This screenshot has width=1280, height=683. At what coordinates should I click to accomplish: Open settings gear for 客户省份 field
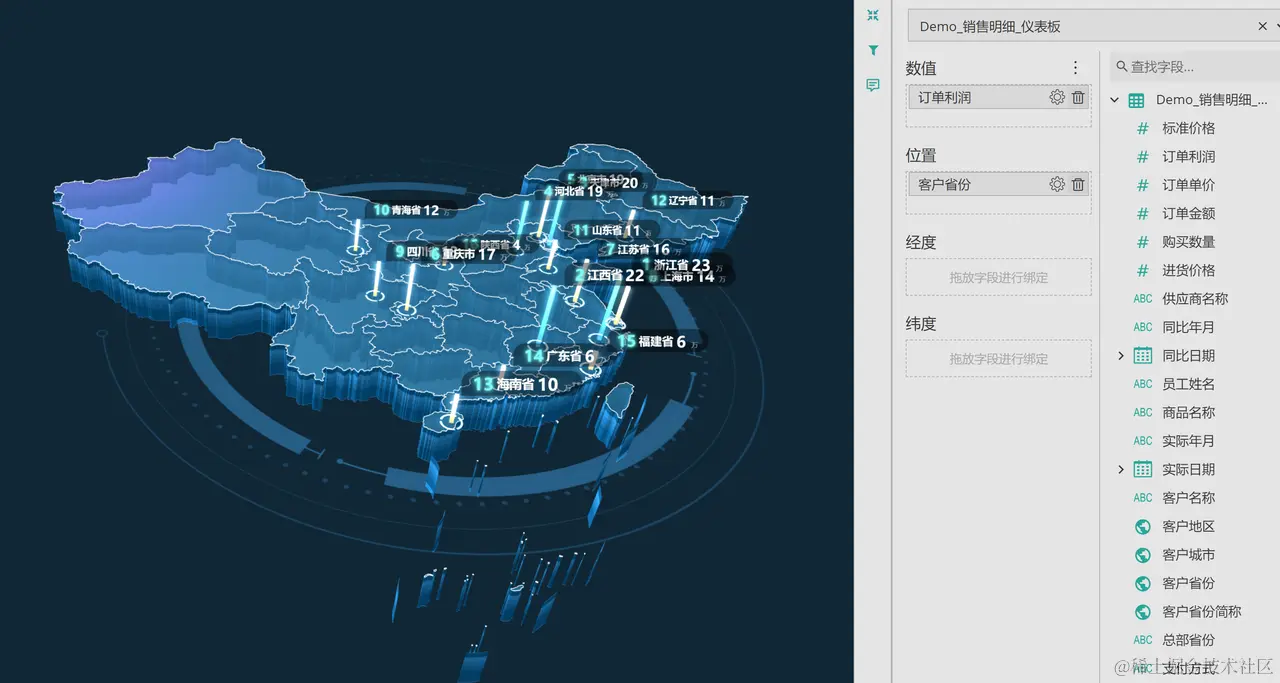coord(1057,184)
